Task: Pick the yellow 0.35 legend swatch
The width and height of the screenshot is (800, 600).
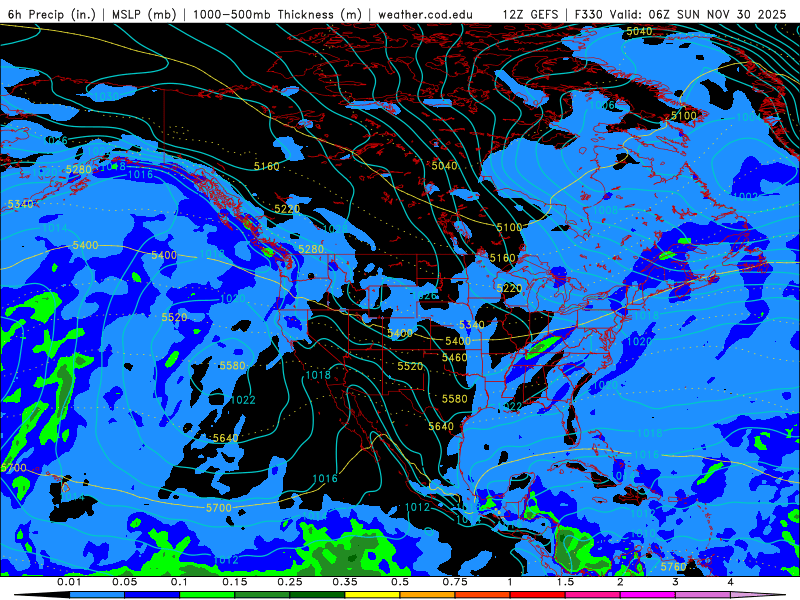Action: click(372, 595)
